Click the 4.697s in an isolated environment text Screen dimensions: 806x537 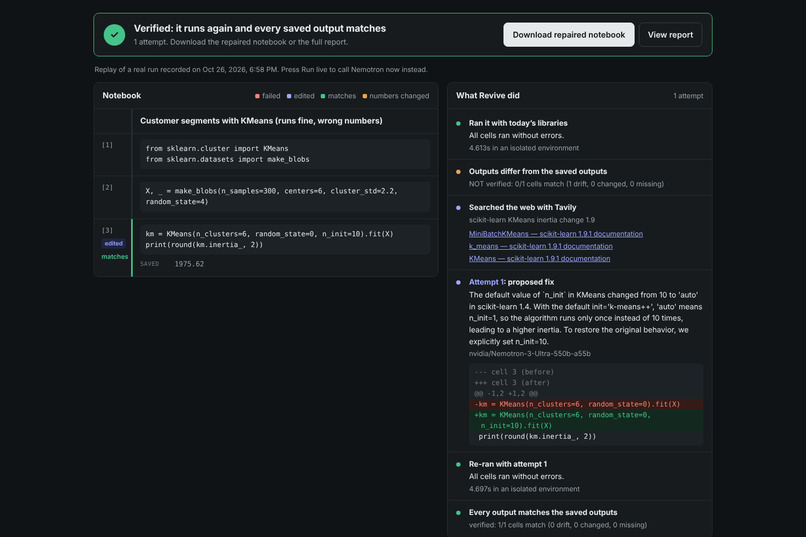pos(524,489)
